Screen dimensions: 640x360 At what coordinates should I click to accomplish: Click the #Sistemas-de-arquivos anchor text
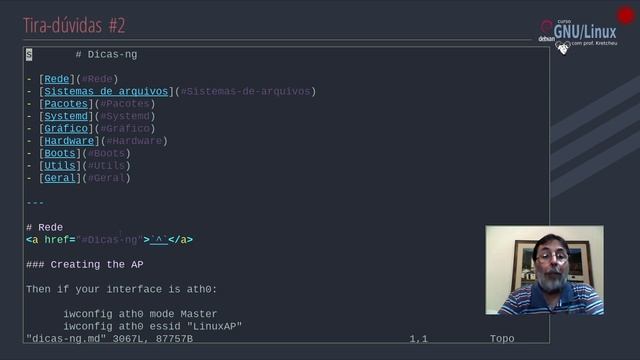(x=246, y=91)
